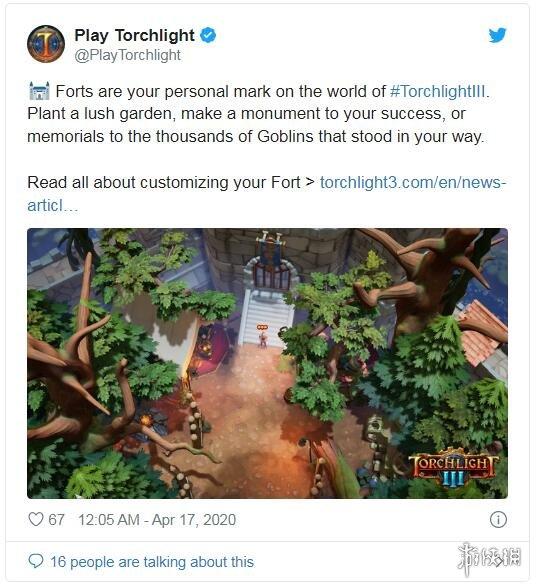Image resolution: width=536 pixels, height=587 pixels.
Task: Open the #TorchlightIII hashtag
Action: (x=439, y=91)
